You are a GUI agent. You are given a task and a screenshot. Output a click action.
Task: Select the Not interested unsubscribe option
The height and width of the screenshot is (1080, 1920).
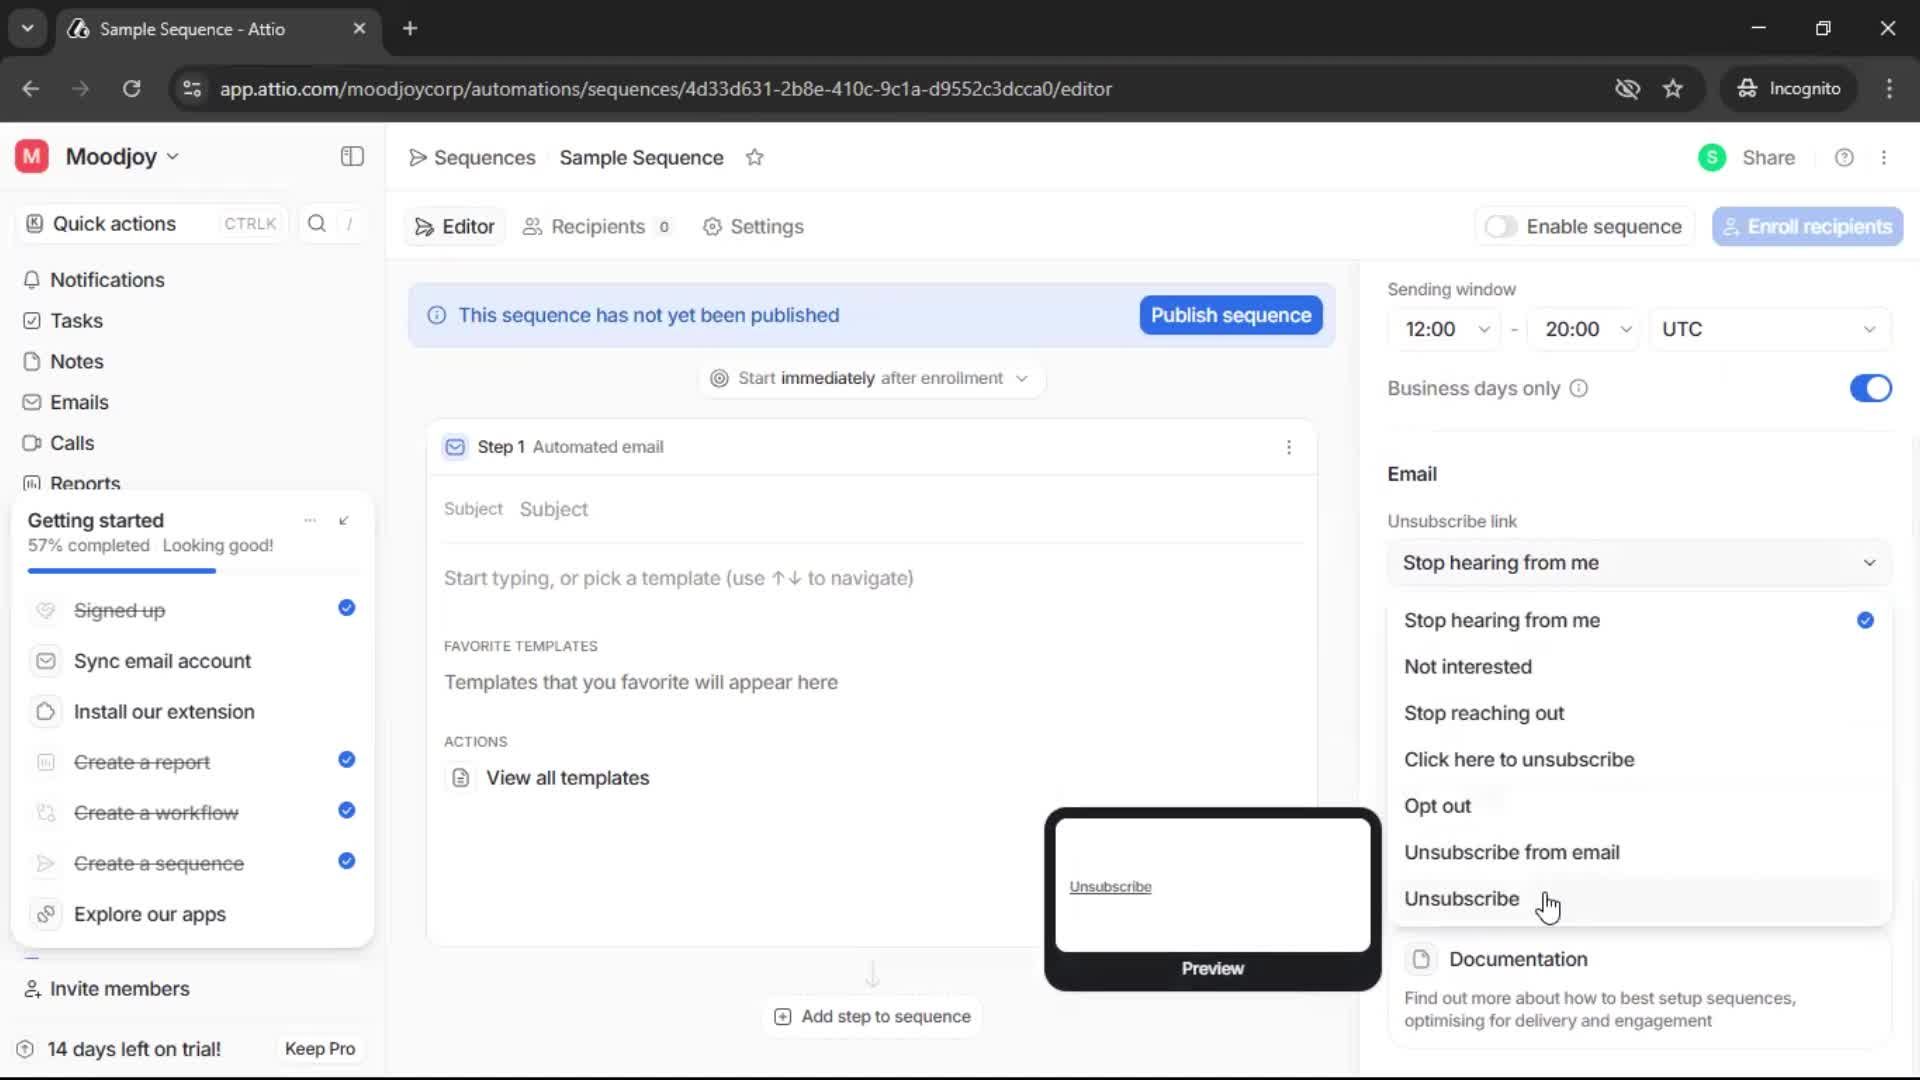click(1467, 666)
